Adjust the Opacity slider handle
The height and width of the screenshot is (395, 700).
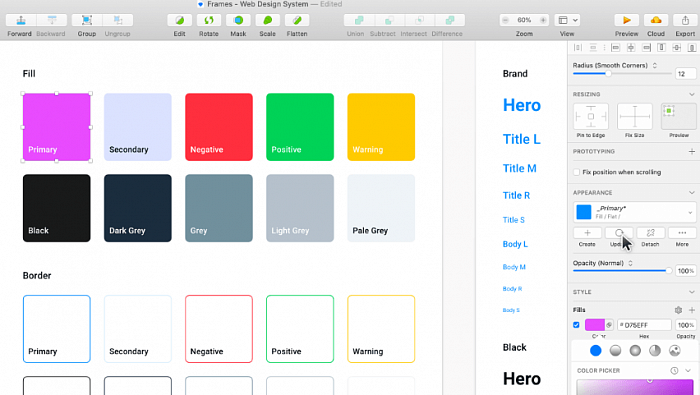[x=668, y=270]
